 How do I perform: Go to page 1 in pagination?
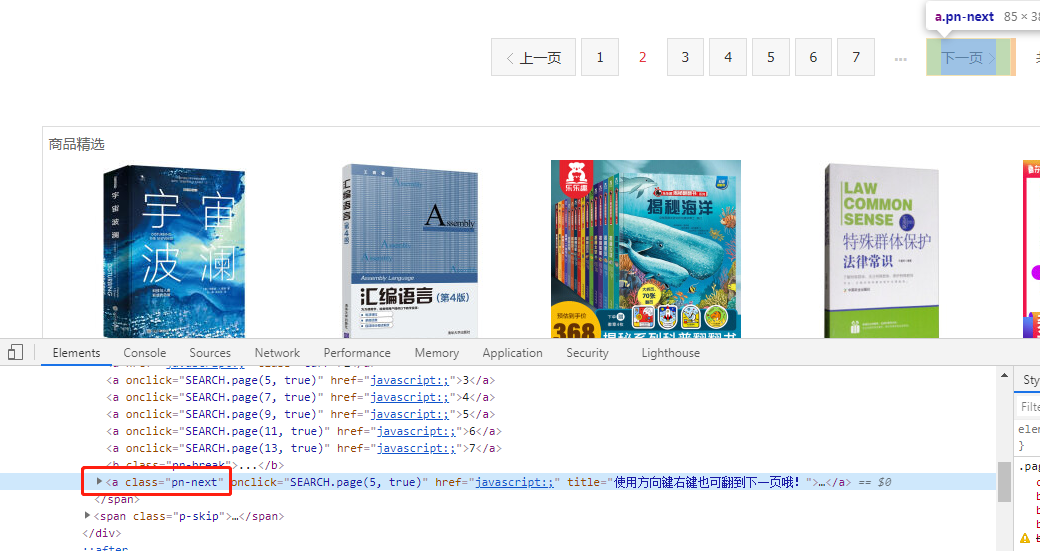coord(600,57)
